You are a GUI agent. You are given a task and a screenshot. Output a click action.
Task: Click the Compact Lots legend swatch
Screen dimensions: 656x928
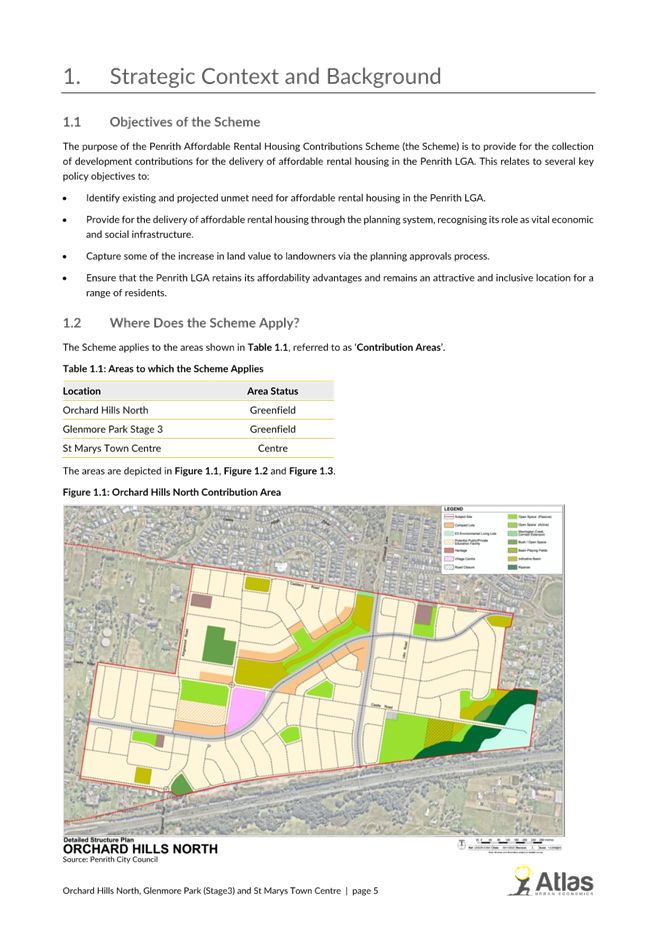[x=449, y=525]
